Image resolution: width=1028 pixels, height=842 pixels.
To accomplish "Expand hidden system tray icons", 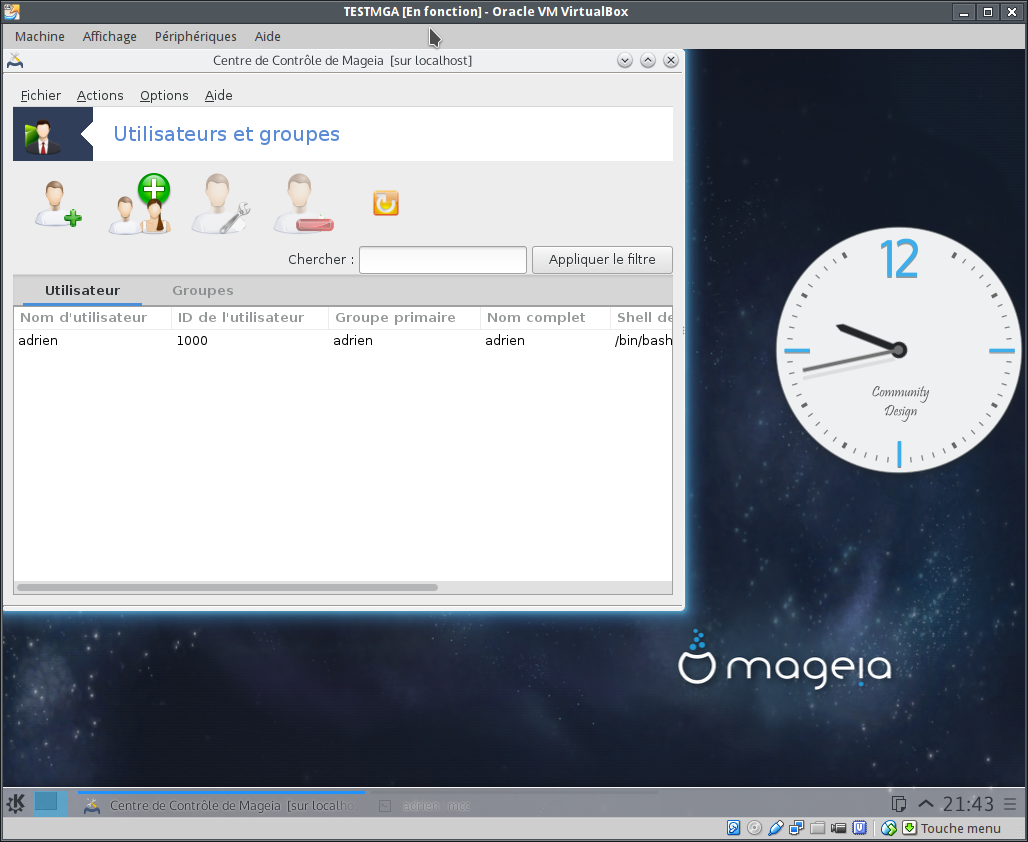I will pos(926,804).
